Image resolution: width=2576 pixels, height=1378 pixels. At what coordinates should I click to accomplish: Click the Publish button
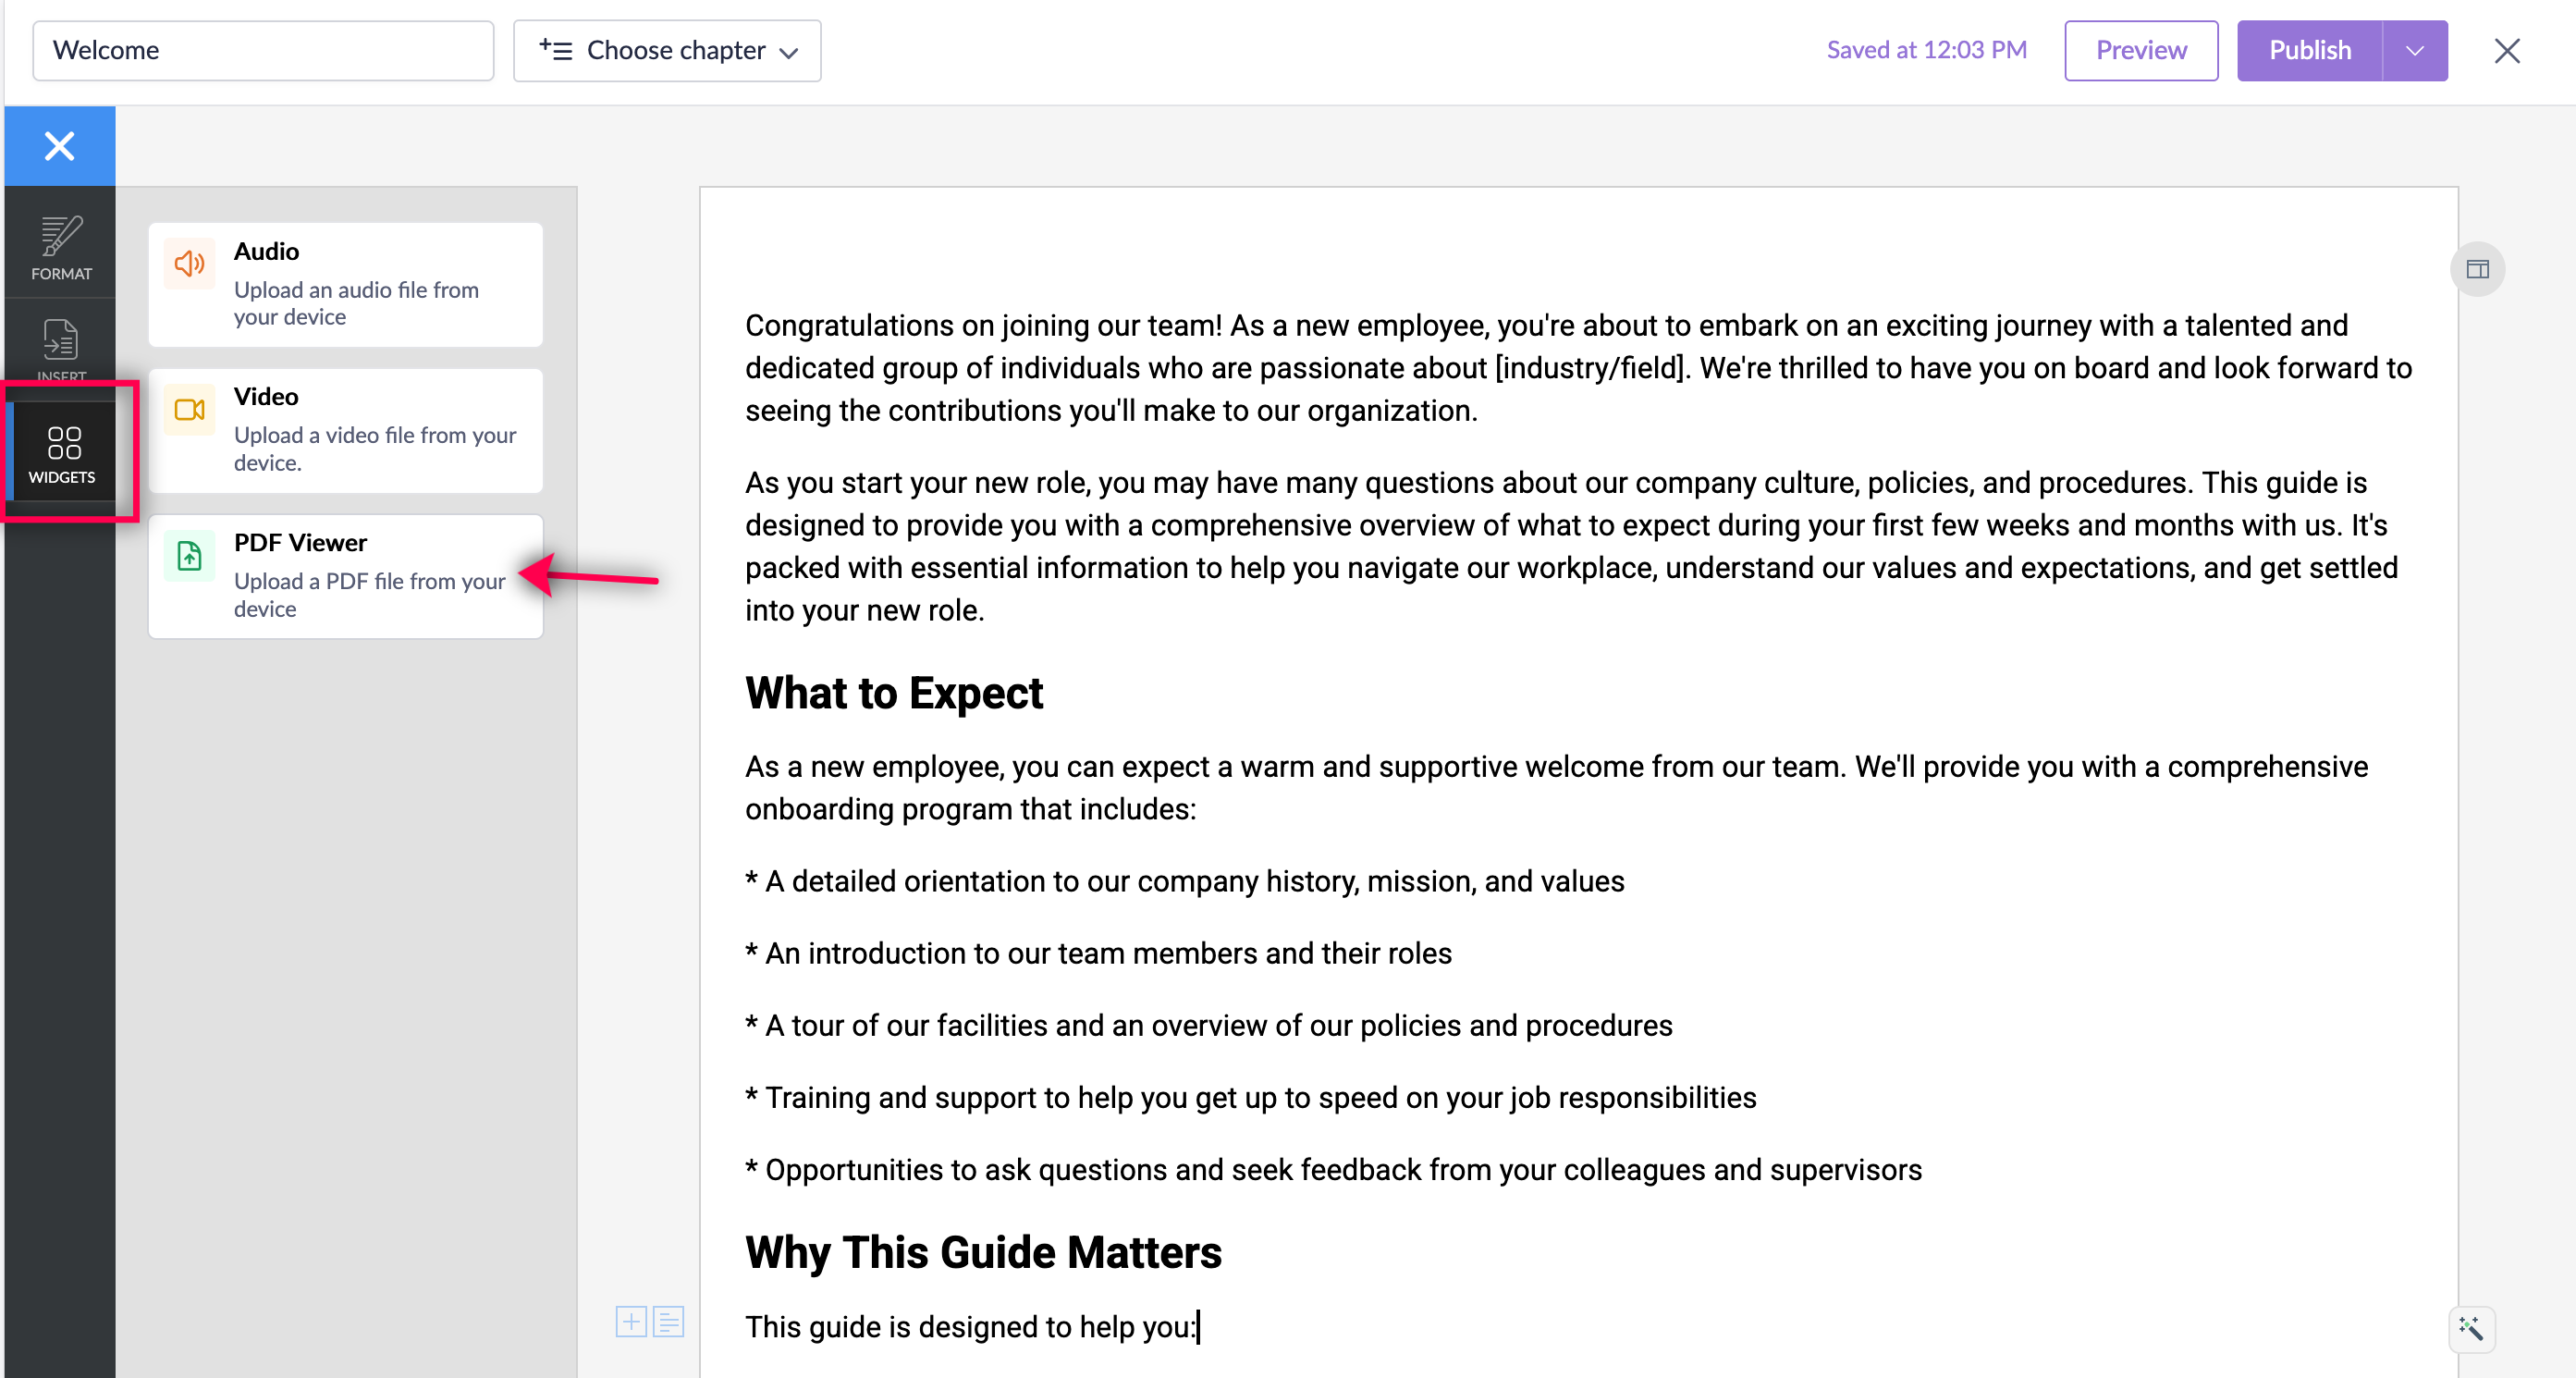click(x=2309, y=50)
